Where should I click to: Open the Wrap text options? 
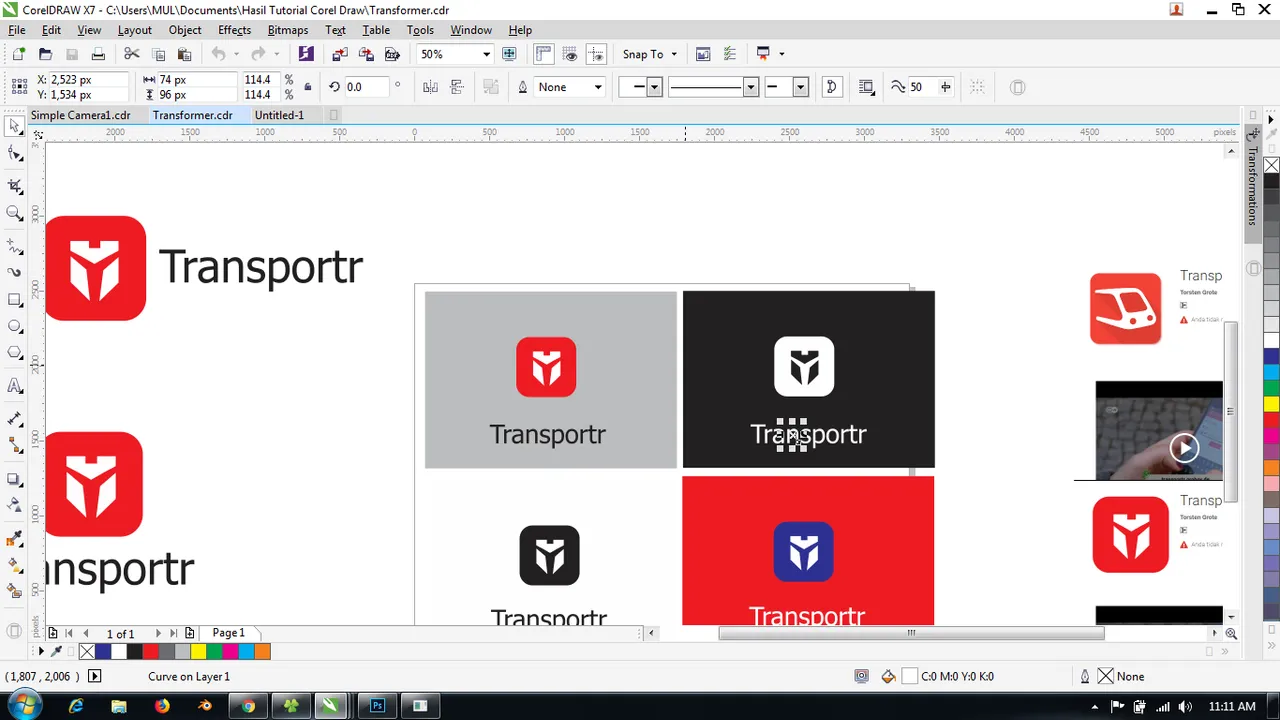[866, 87]
